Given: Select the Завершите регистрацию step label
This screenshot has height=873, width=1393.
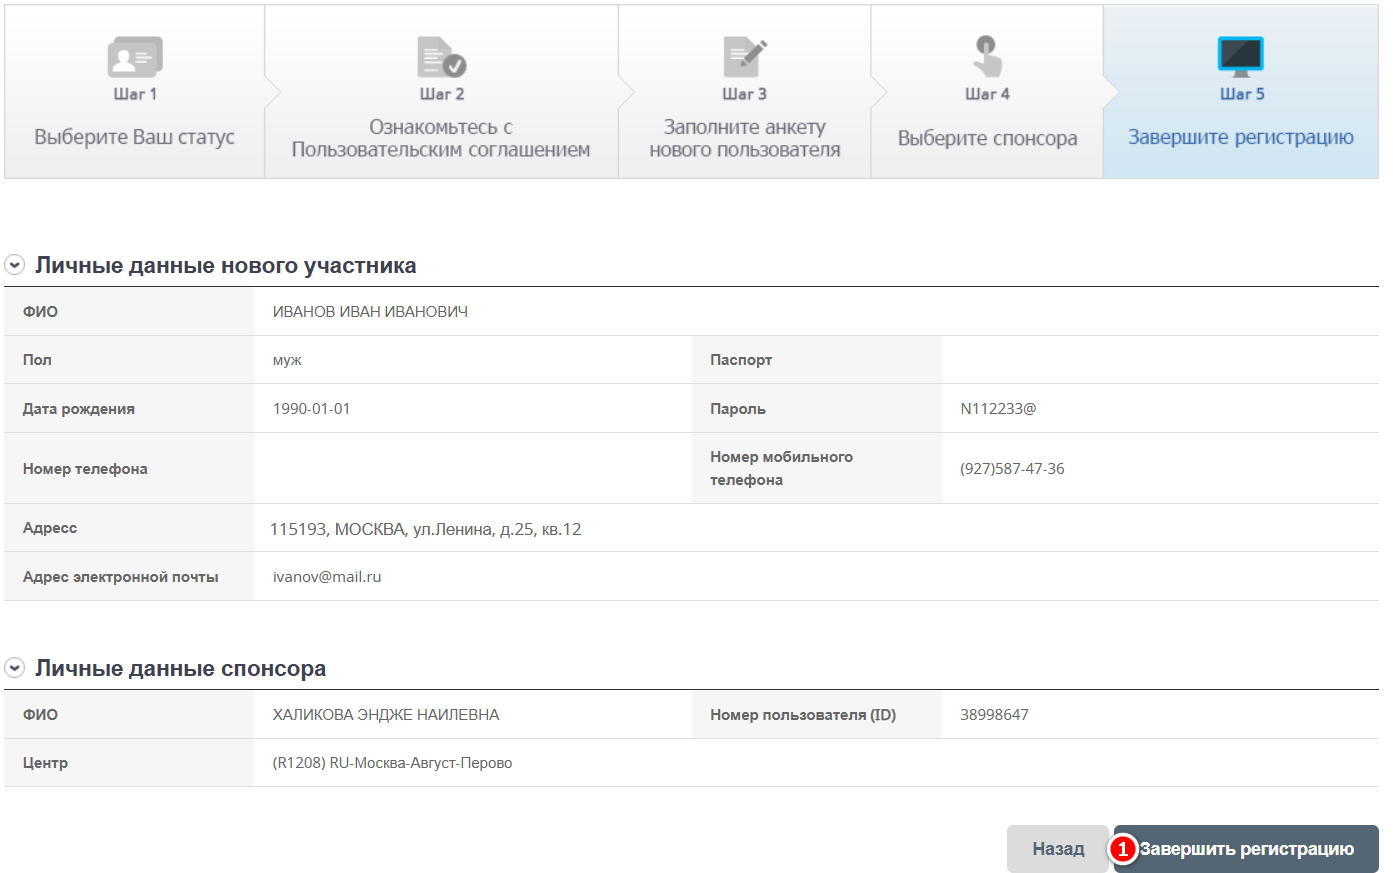Looking at the screenshot, I should coord(1240,137).
